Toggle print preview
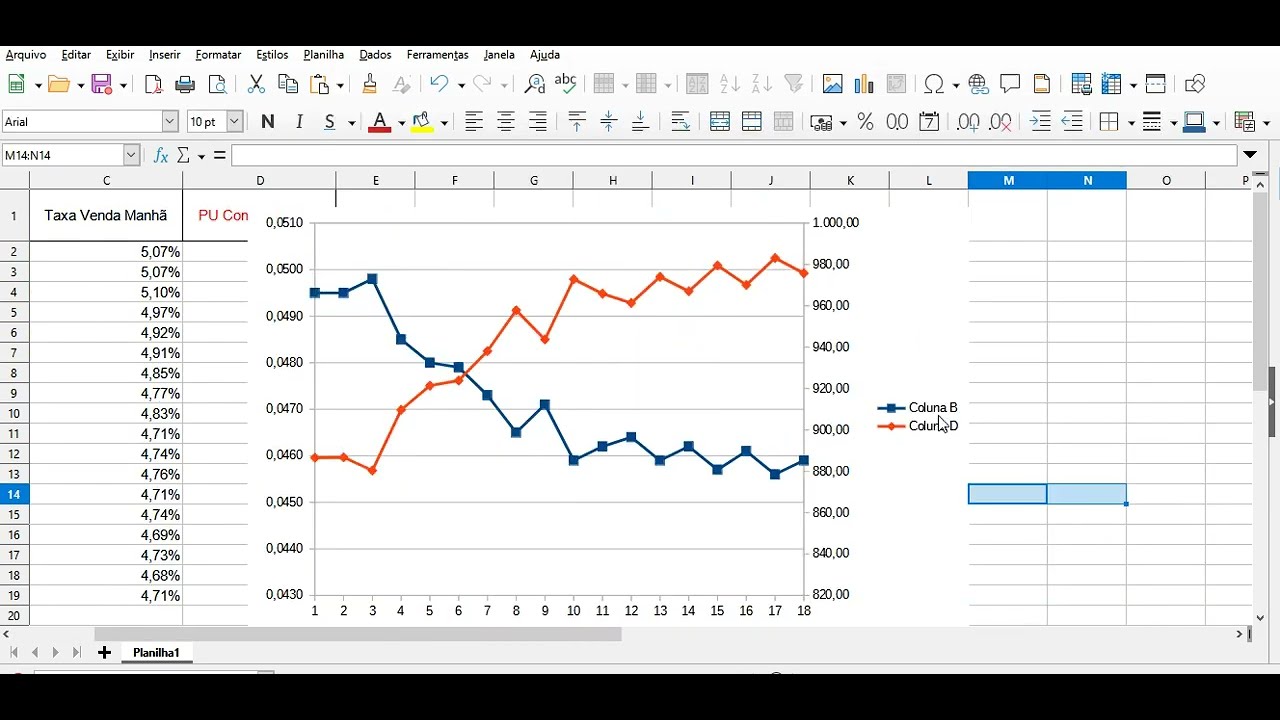Viewport: 1280px width, 720px height. (x=217, y=84)
